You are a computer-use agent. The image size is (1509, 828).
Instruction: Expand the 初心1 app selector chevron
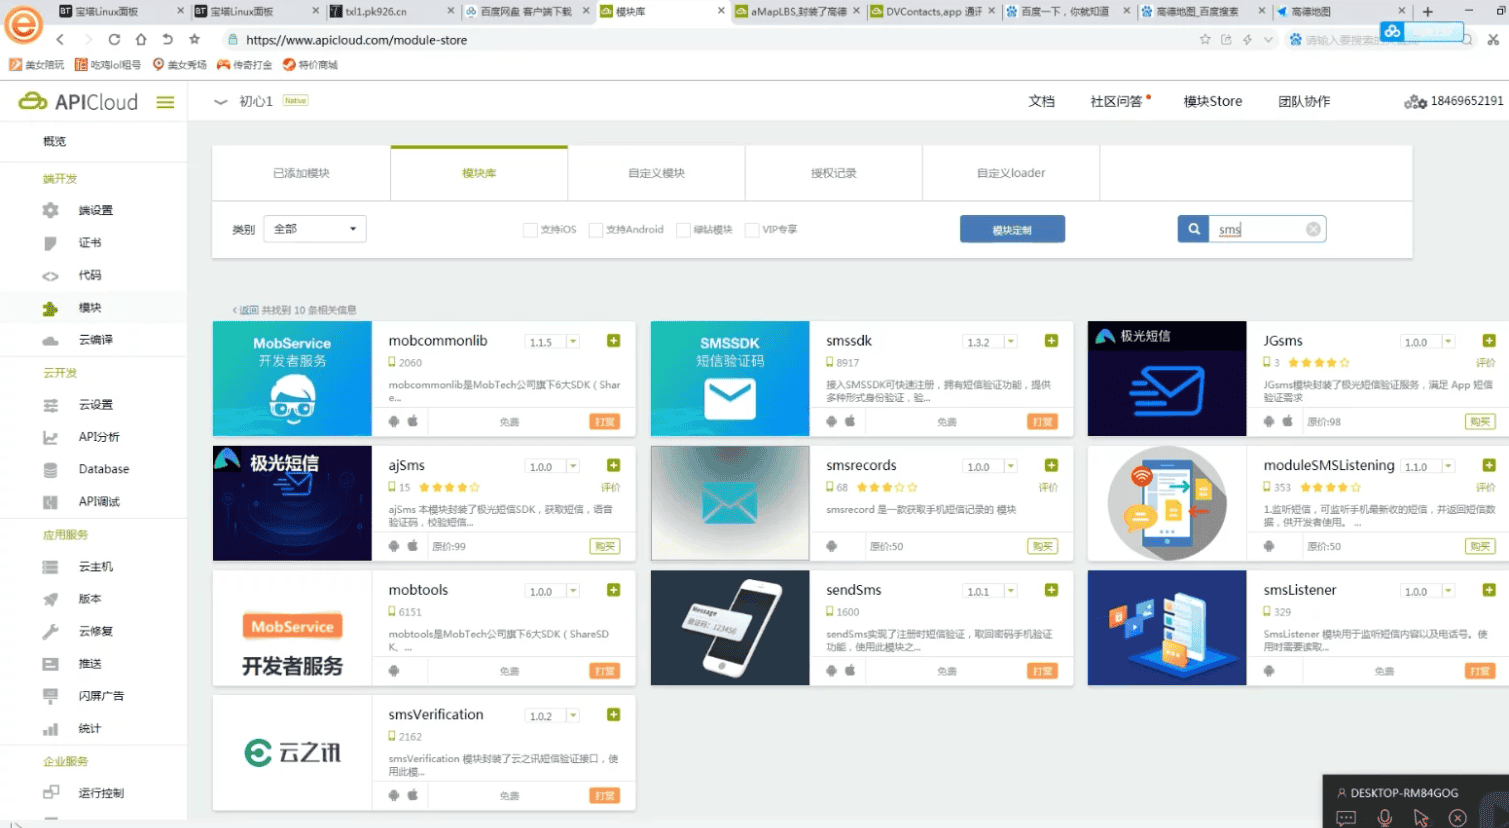coord(221,102)
